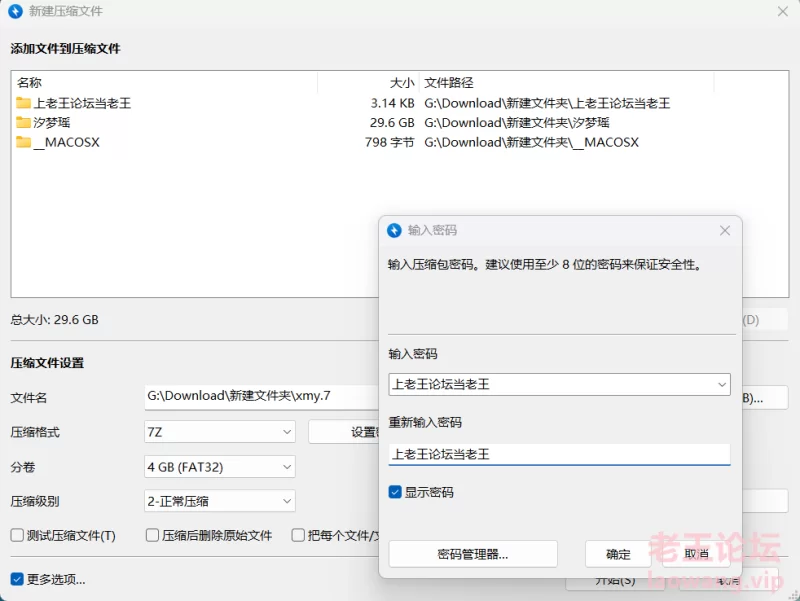
Task: Close the 输入密码 dialog with X
Action: [x=725, y=230]
